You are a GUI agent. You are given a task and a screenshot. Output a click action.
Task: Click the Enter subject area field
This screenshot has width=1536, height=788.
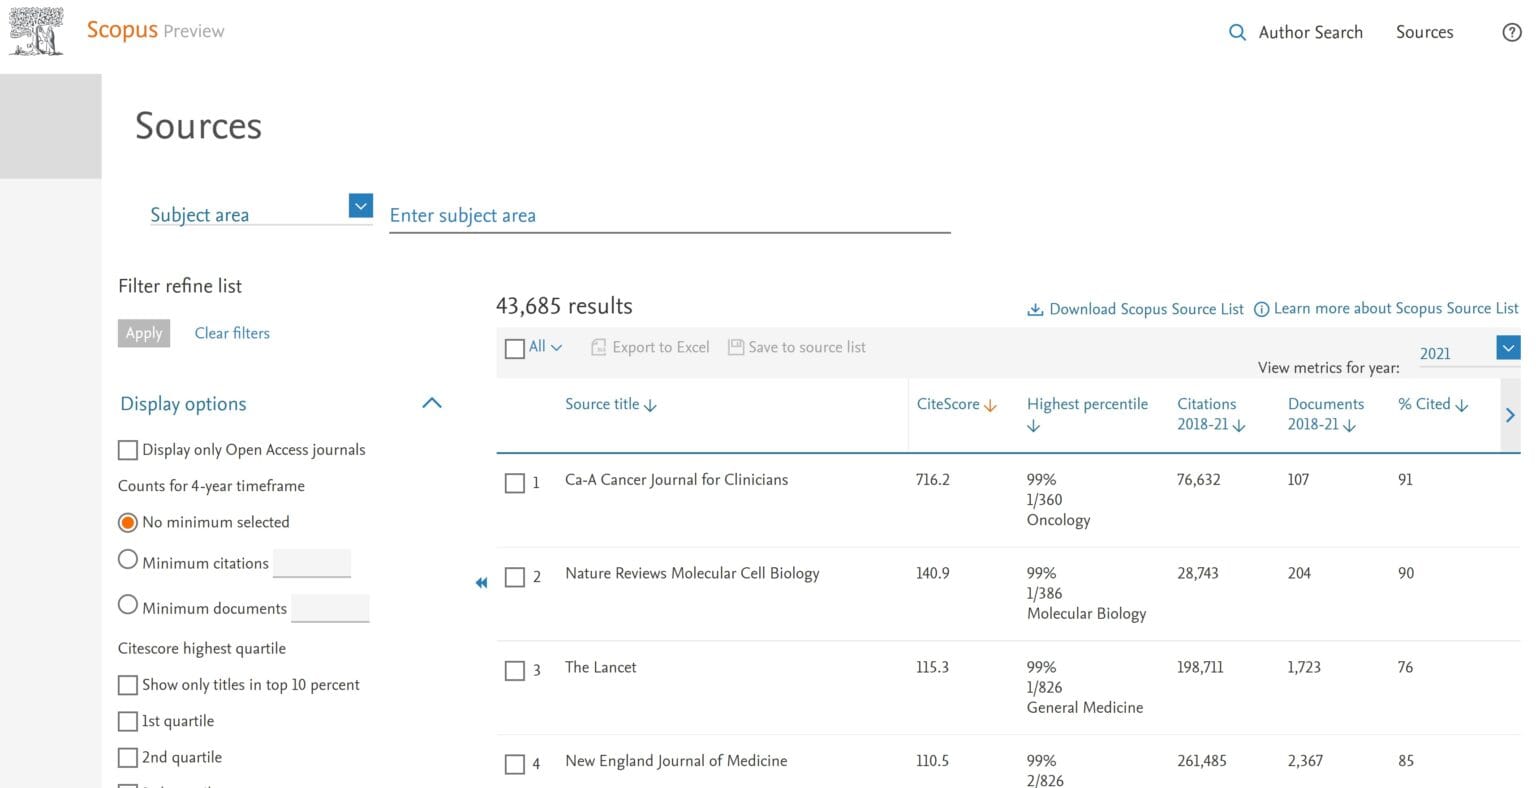(x=669, y=215)
